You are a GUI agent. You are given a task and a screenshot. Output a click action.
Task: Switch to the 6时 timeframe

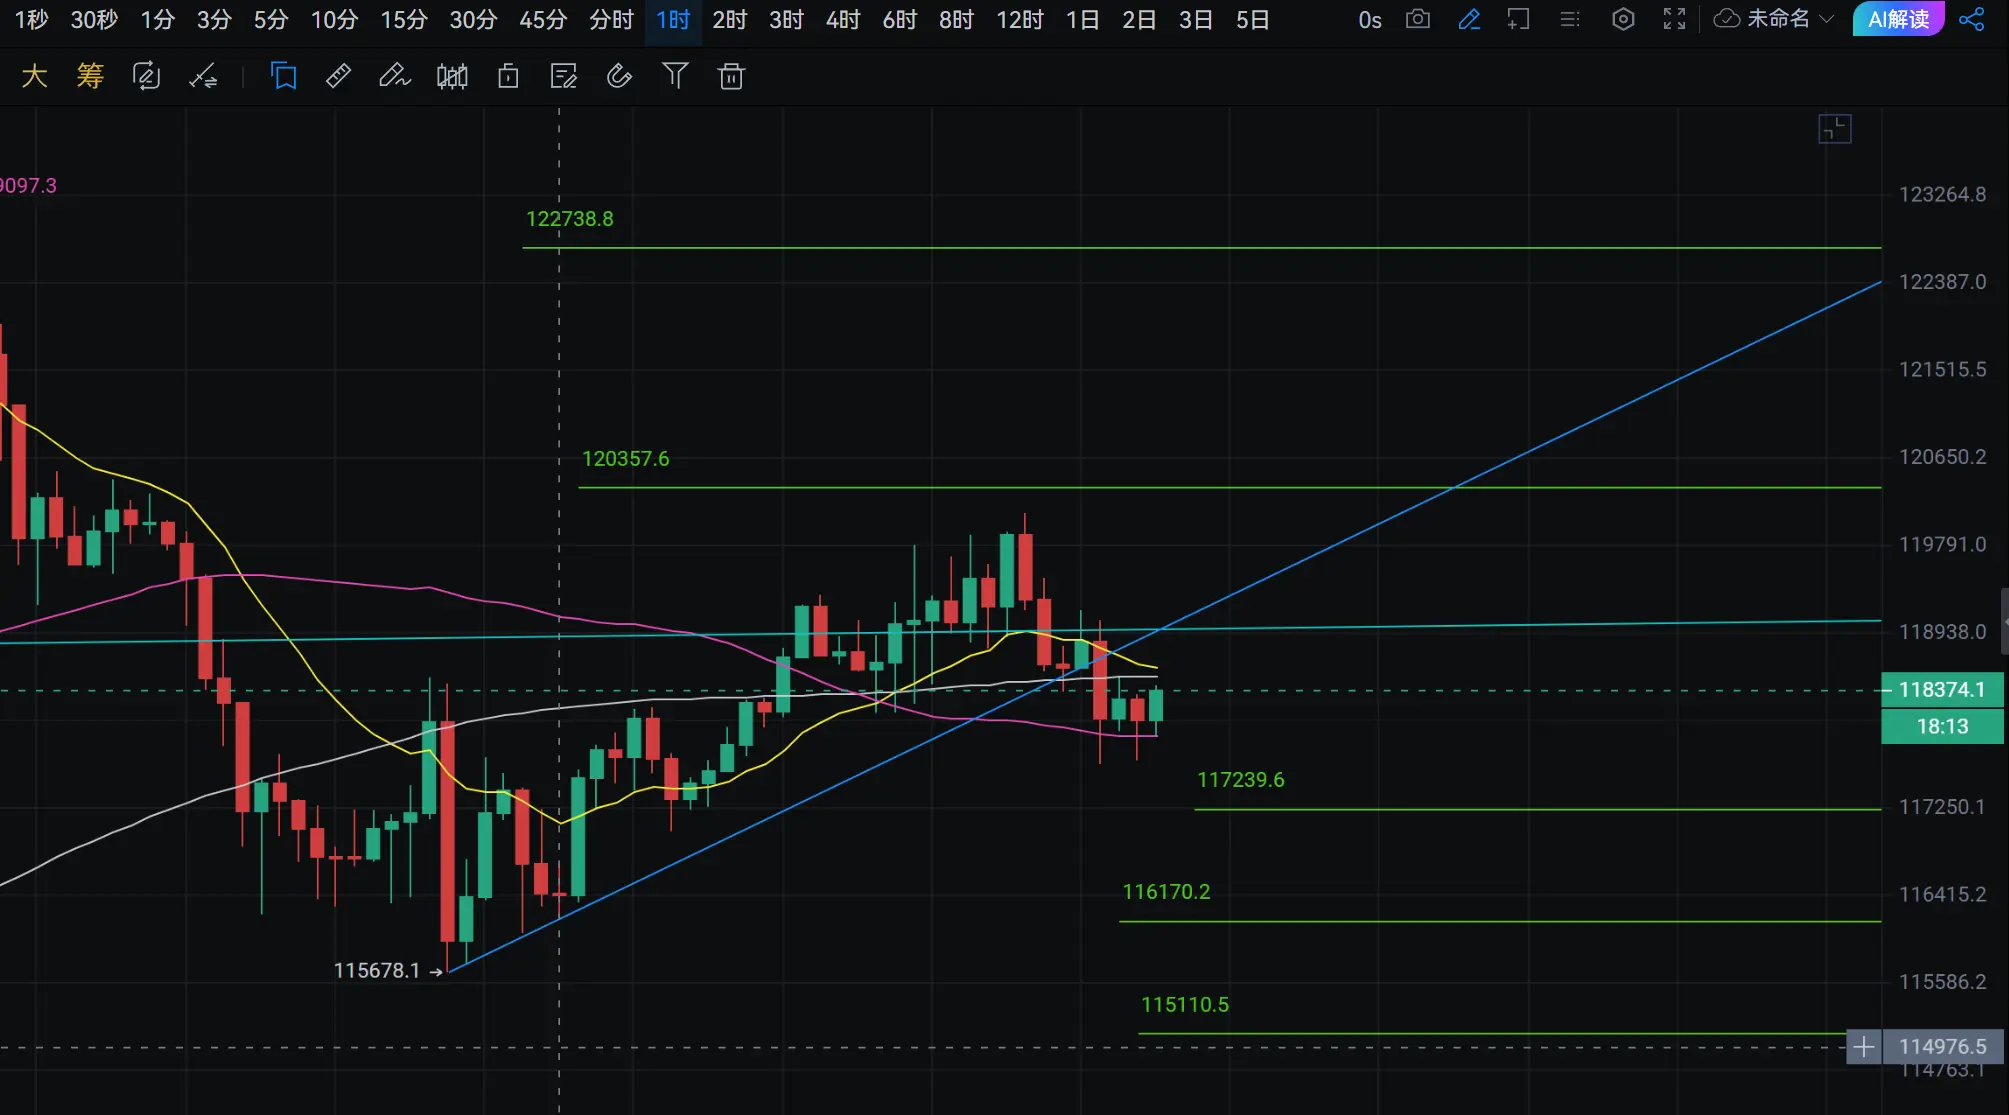900,20
